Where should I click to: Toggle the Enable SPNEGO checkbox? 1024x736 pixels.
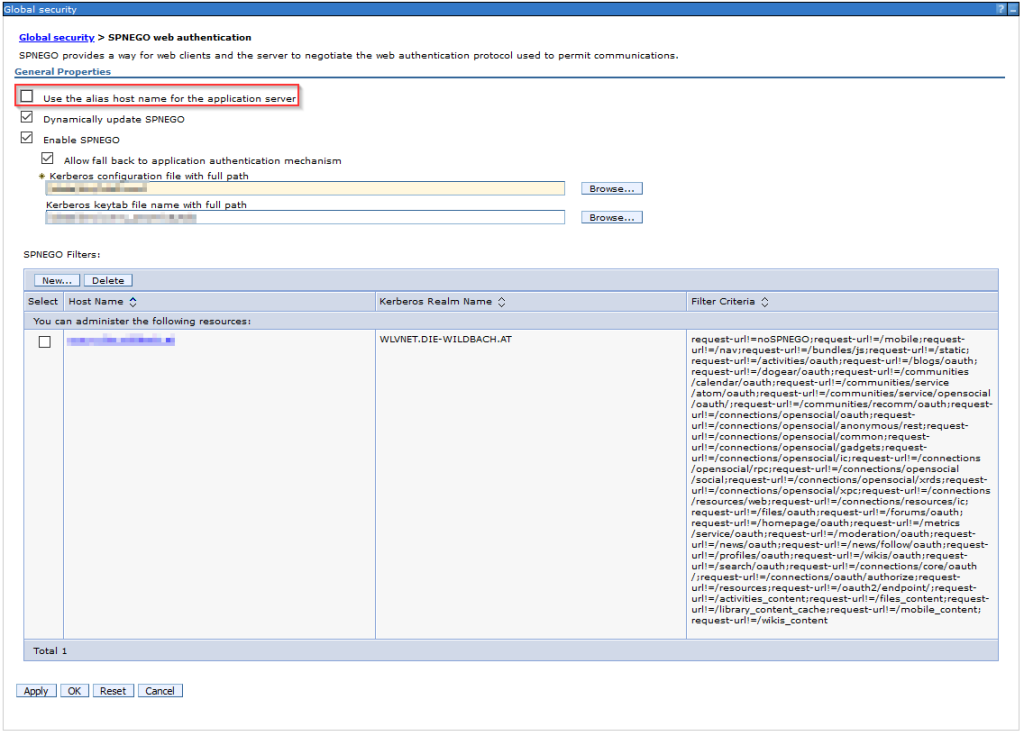pyautogui.click(x=27, y=139)
